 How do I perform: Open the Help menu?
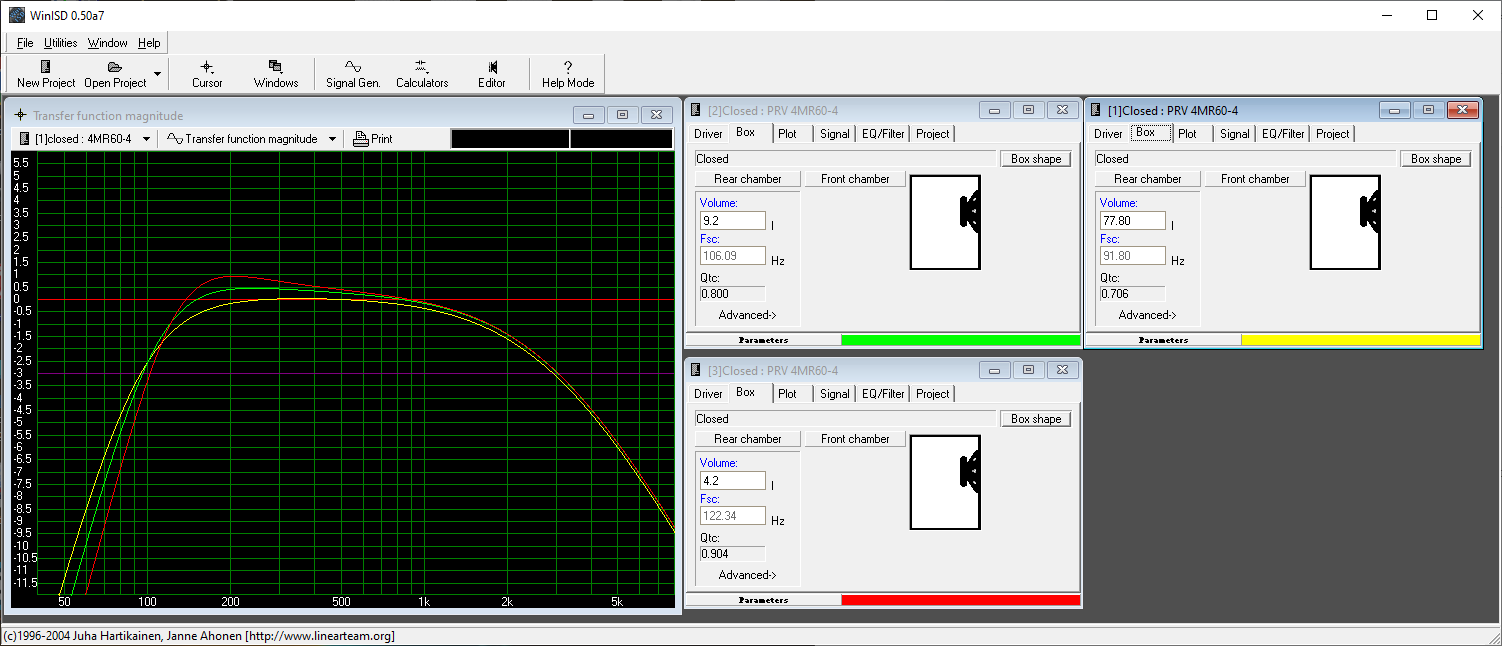pos(149,43)
